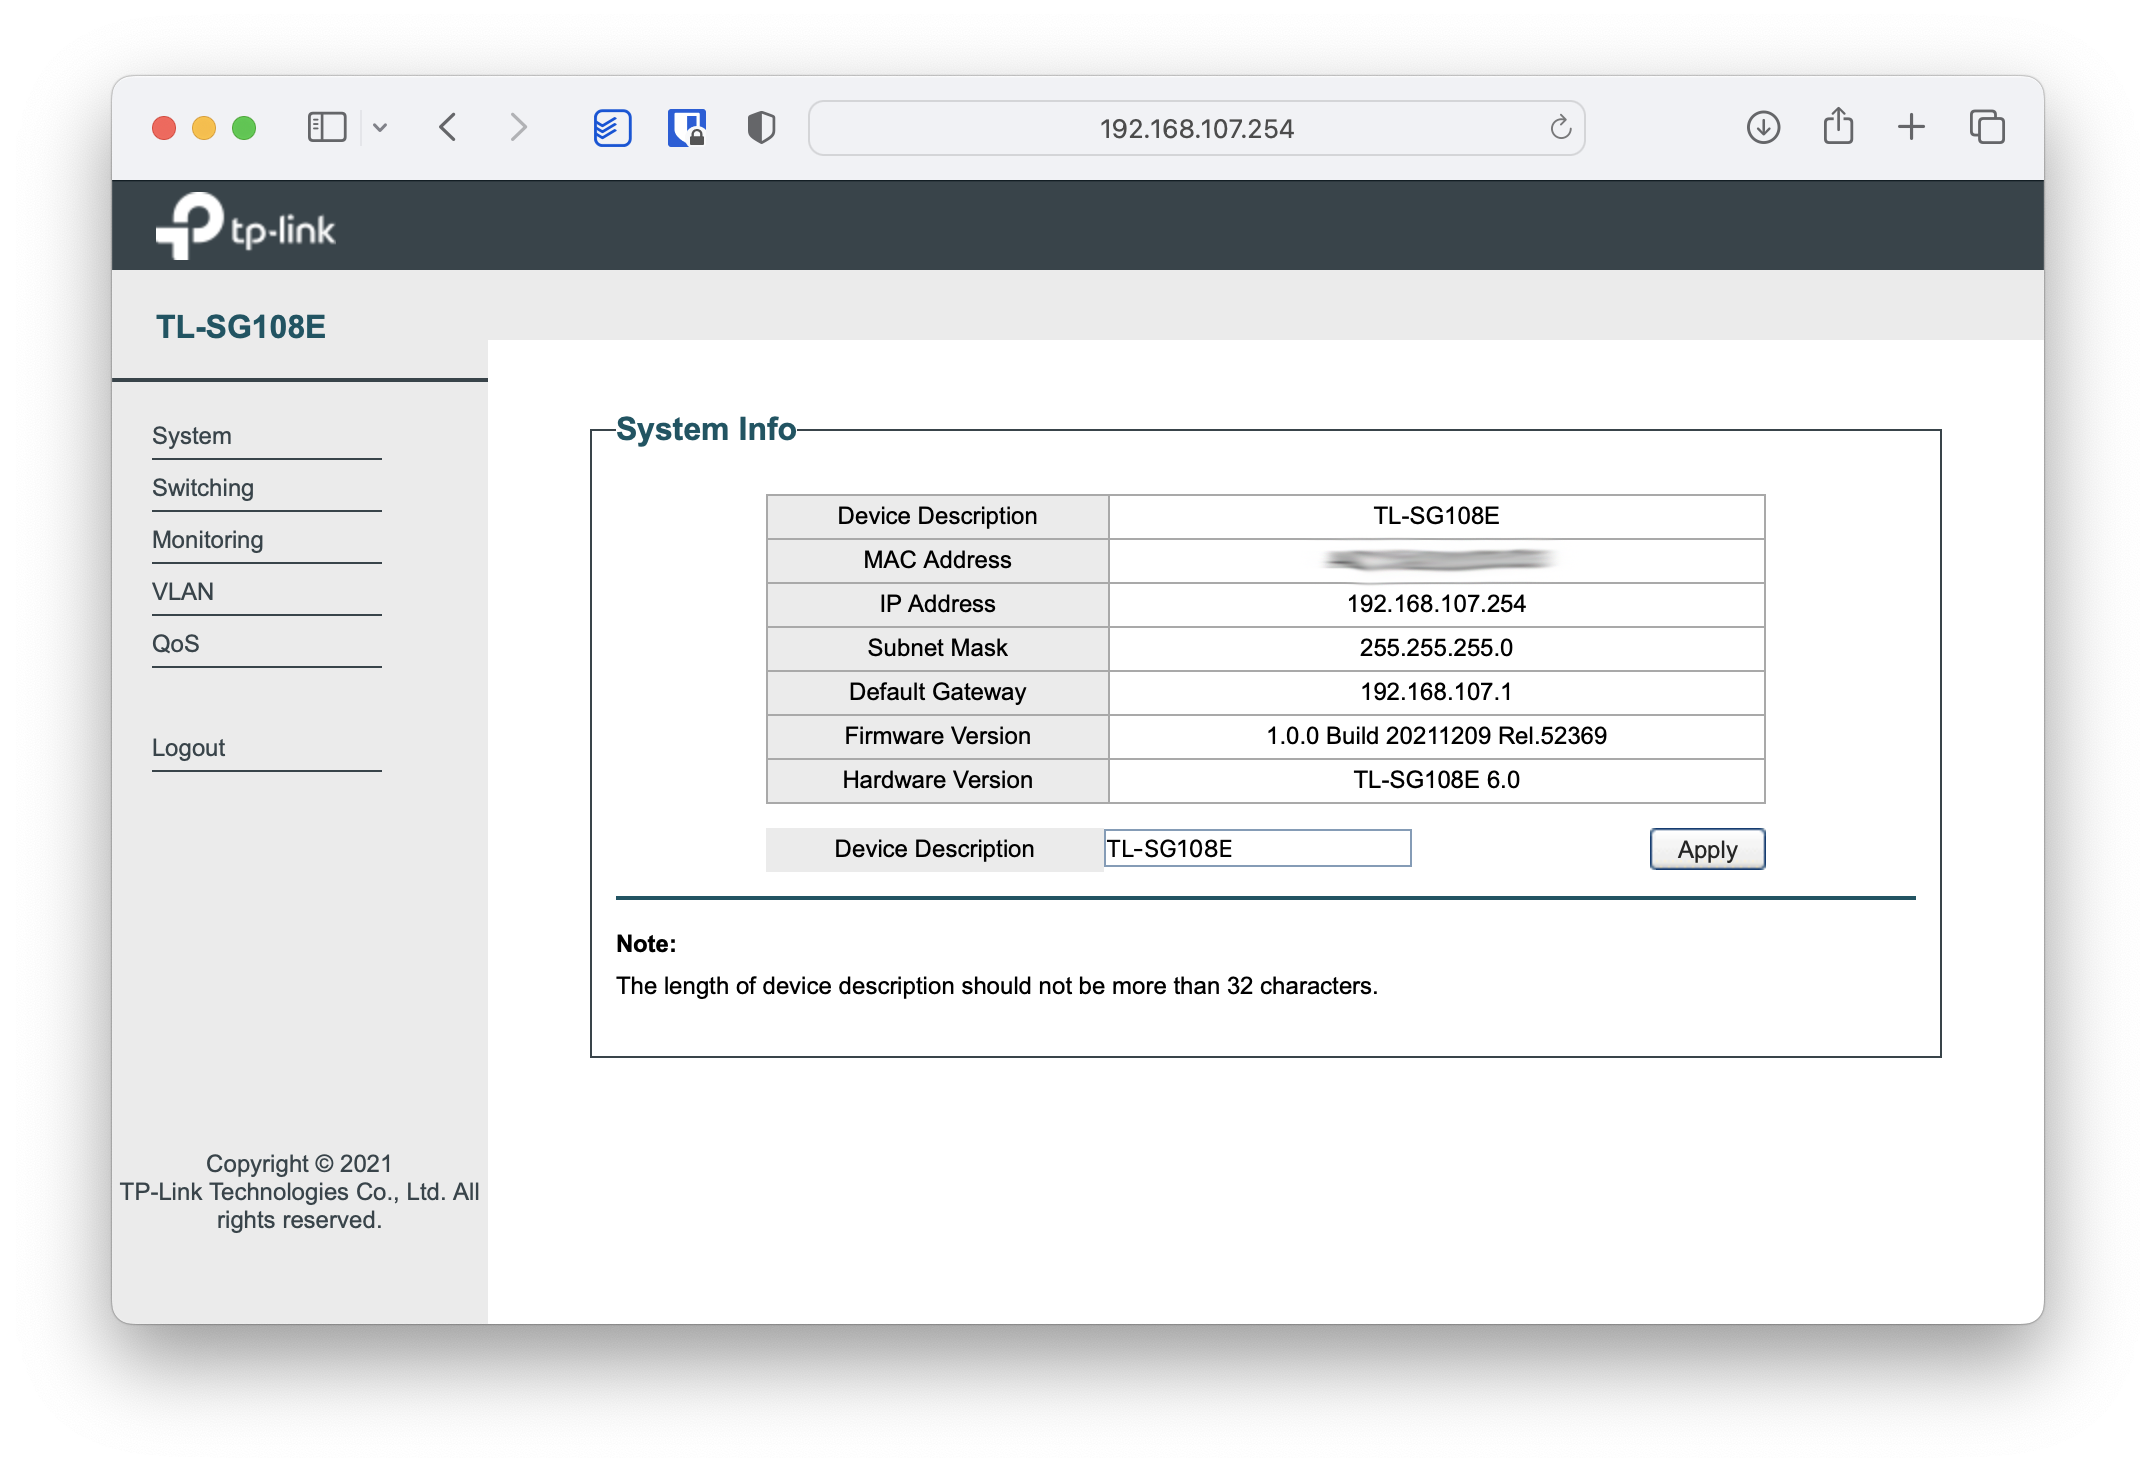This screenshot has width=2156, height=1472.
Task: Close the window with red button
Action: 164,128
